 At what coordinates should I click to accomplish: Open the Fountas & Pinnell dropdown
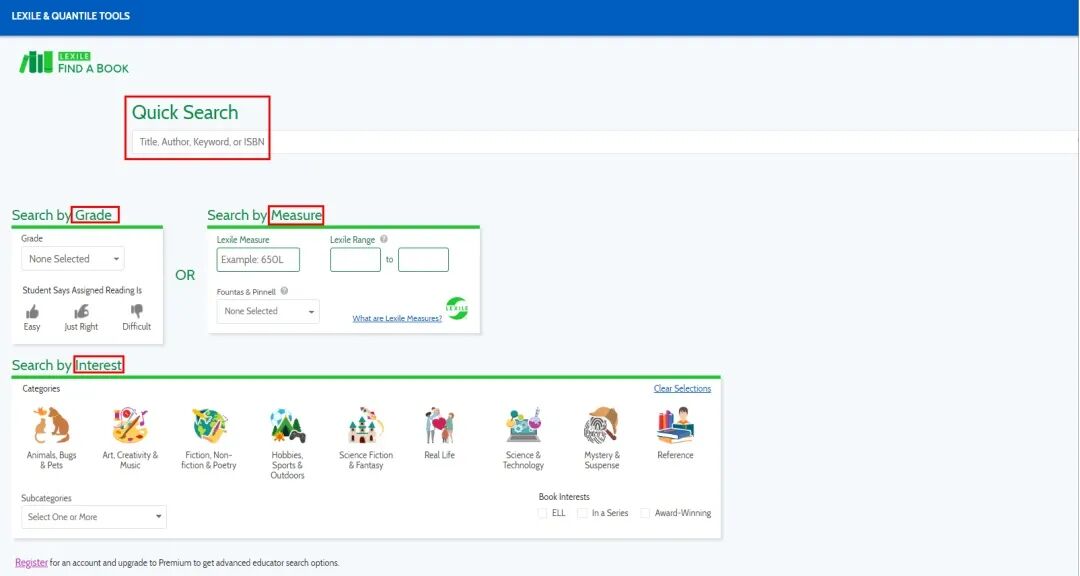click(x=268, y=311)
